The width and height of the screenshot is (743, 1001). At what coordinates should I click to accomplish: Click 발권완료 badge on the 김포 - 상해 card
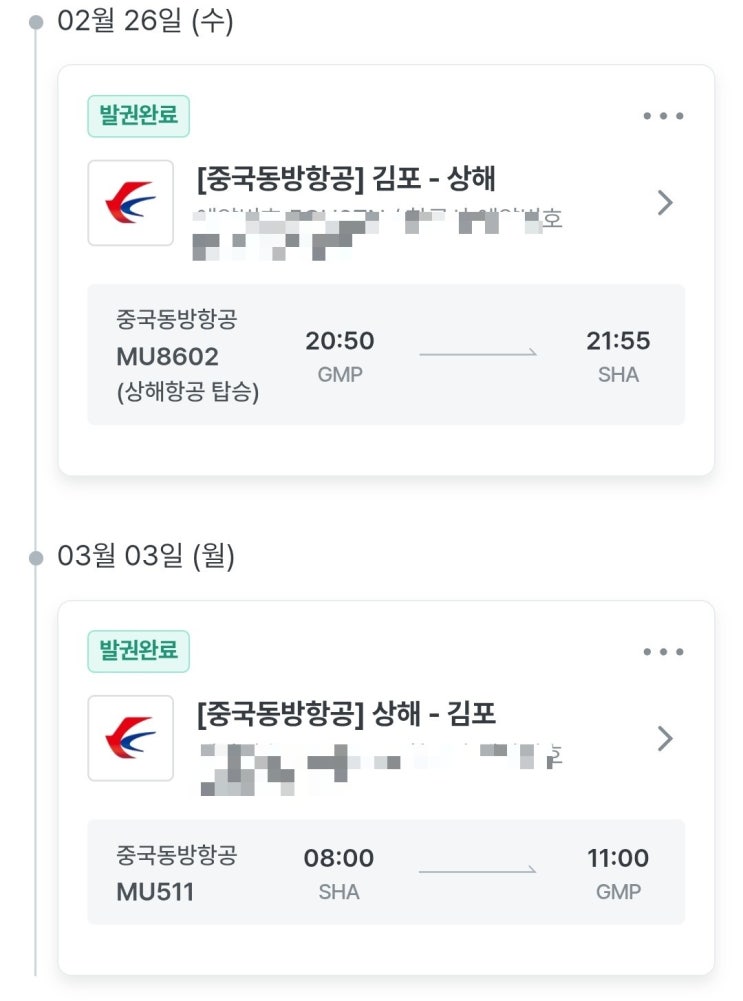138,116
